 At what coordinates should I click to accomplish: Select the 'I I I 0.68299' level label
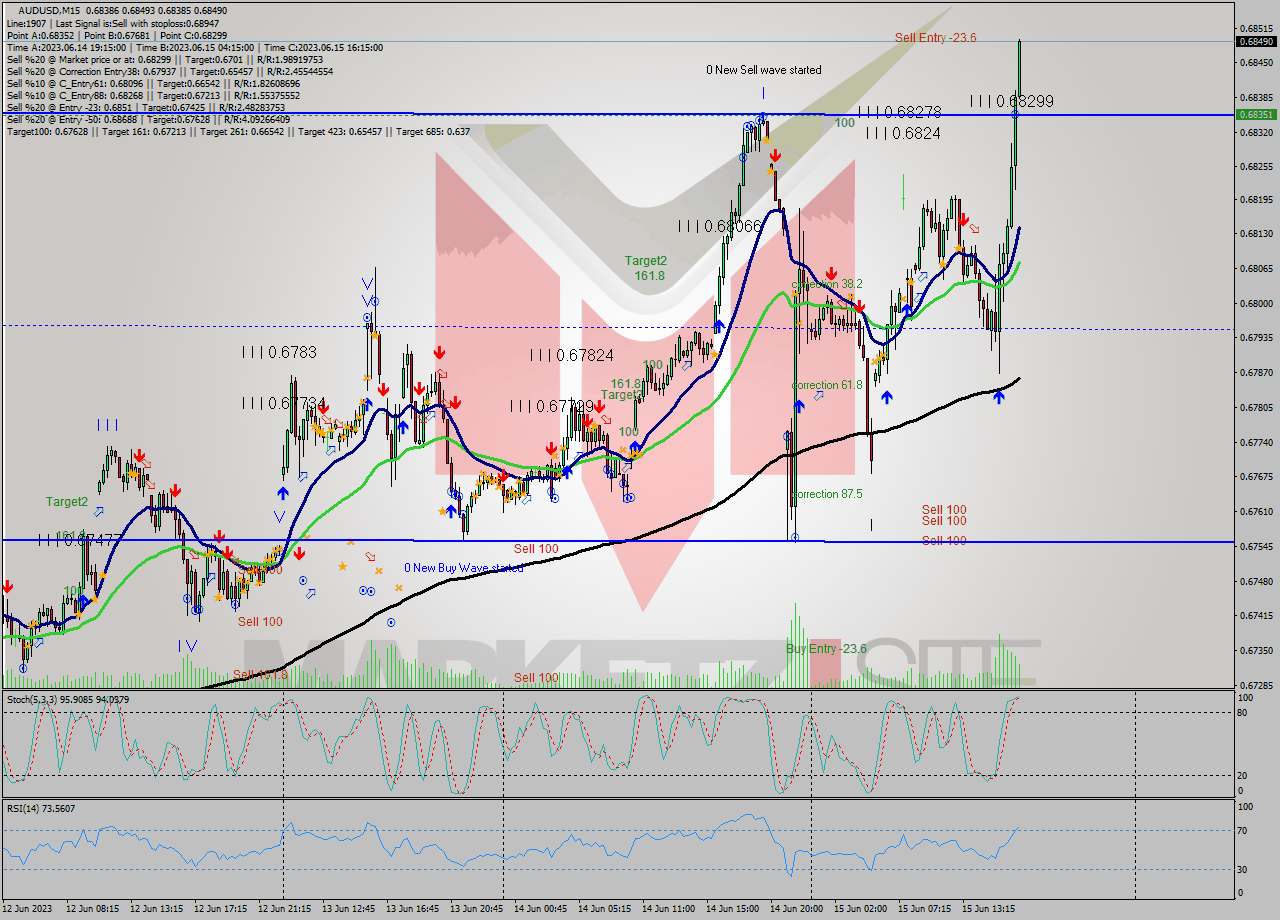pyautogui.click(x=1011, y=101)
